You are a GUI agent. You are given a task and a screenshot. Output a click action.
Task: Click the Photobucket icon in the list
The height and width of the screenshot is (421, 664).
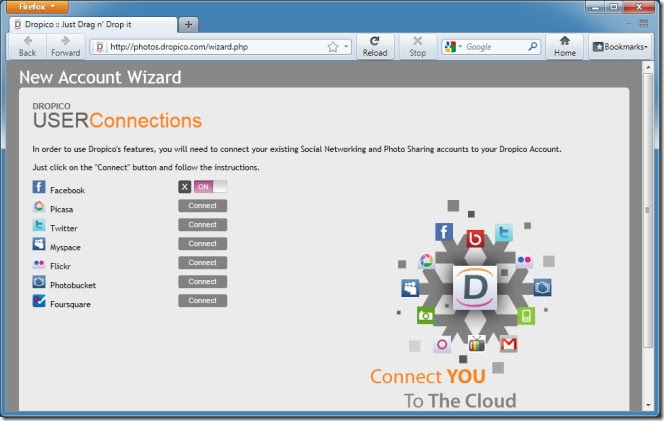pos(39,282)
